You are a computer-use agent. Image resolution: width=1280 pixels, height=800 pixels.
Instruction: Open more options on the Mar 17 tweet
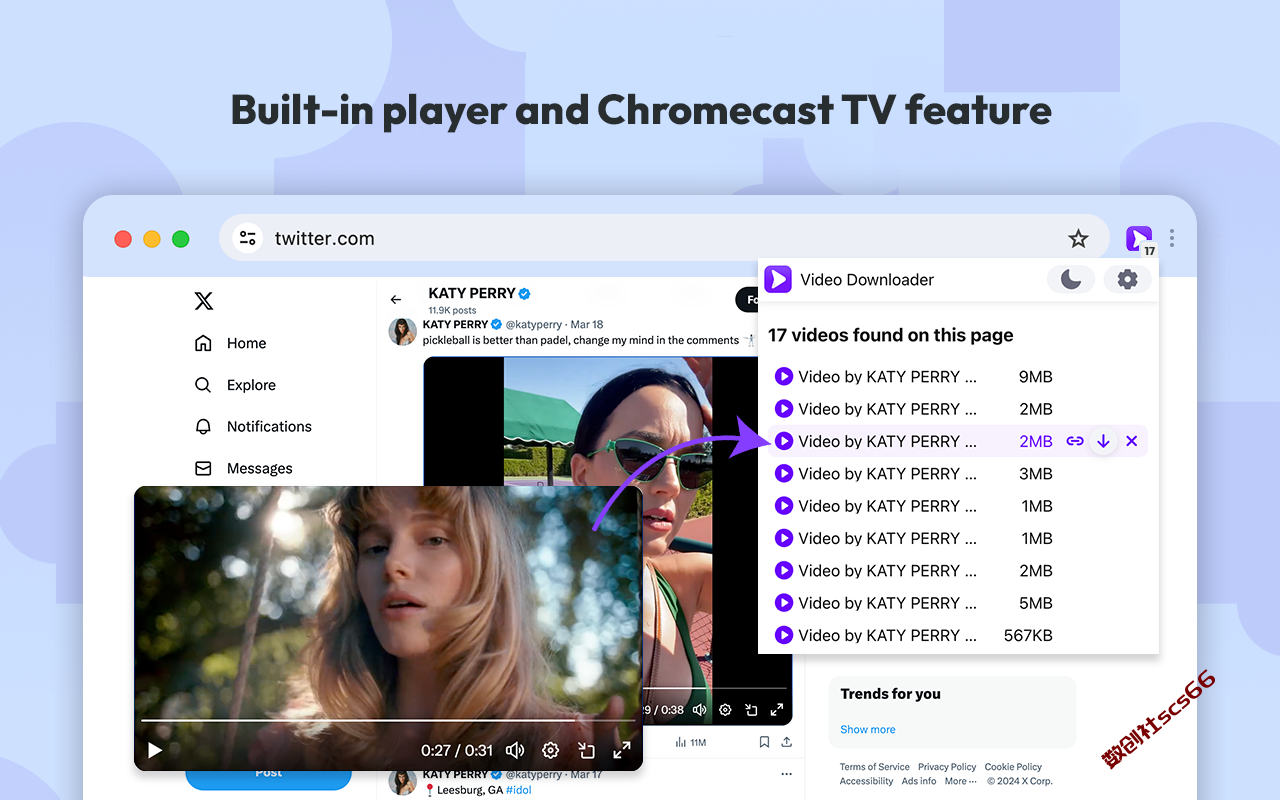[786, 774]
